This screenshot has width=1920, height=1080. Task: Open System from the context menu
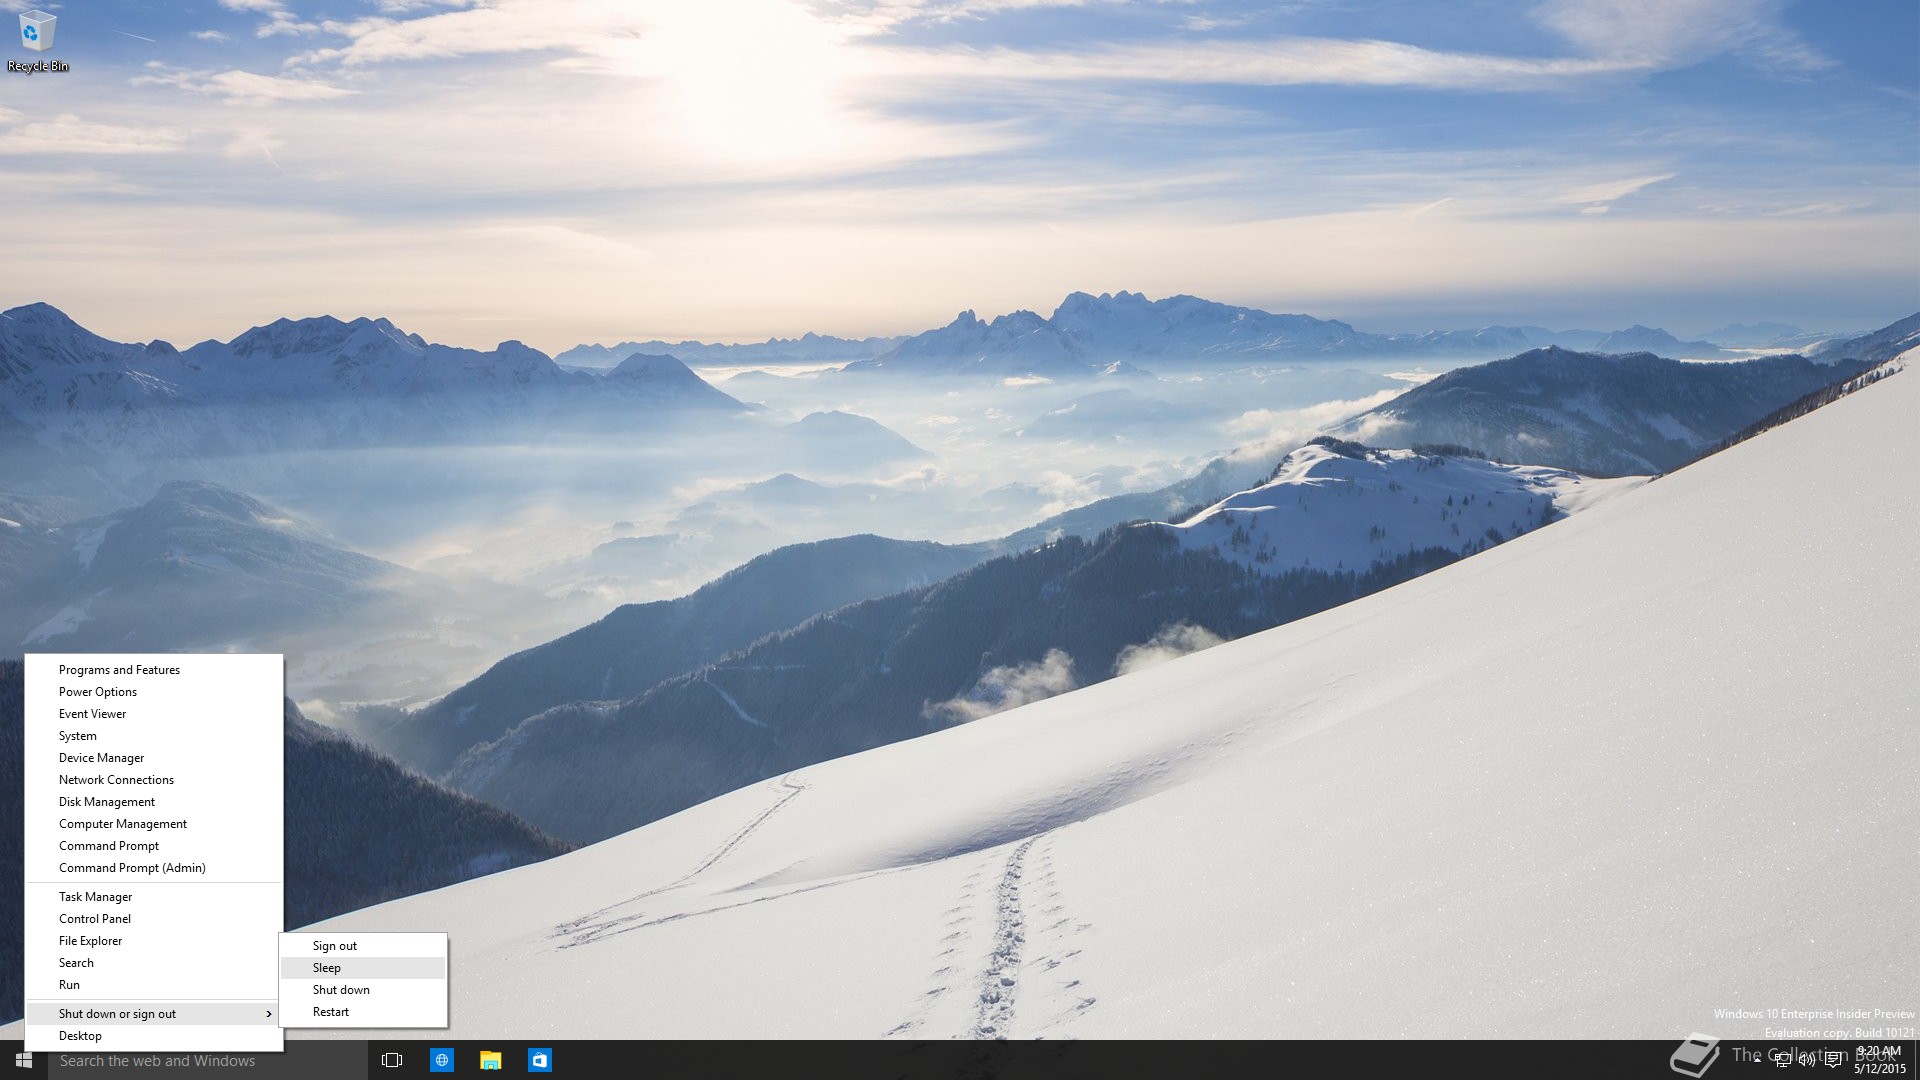[154, 736]
